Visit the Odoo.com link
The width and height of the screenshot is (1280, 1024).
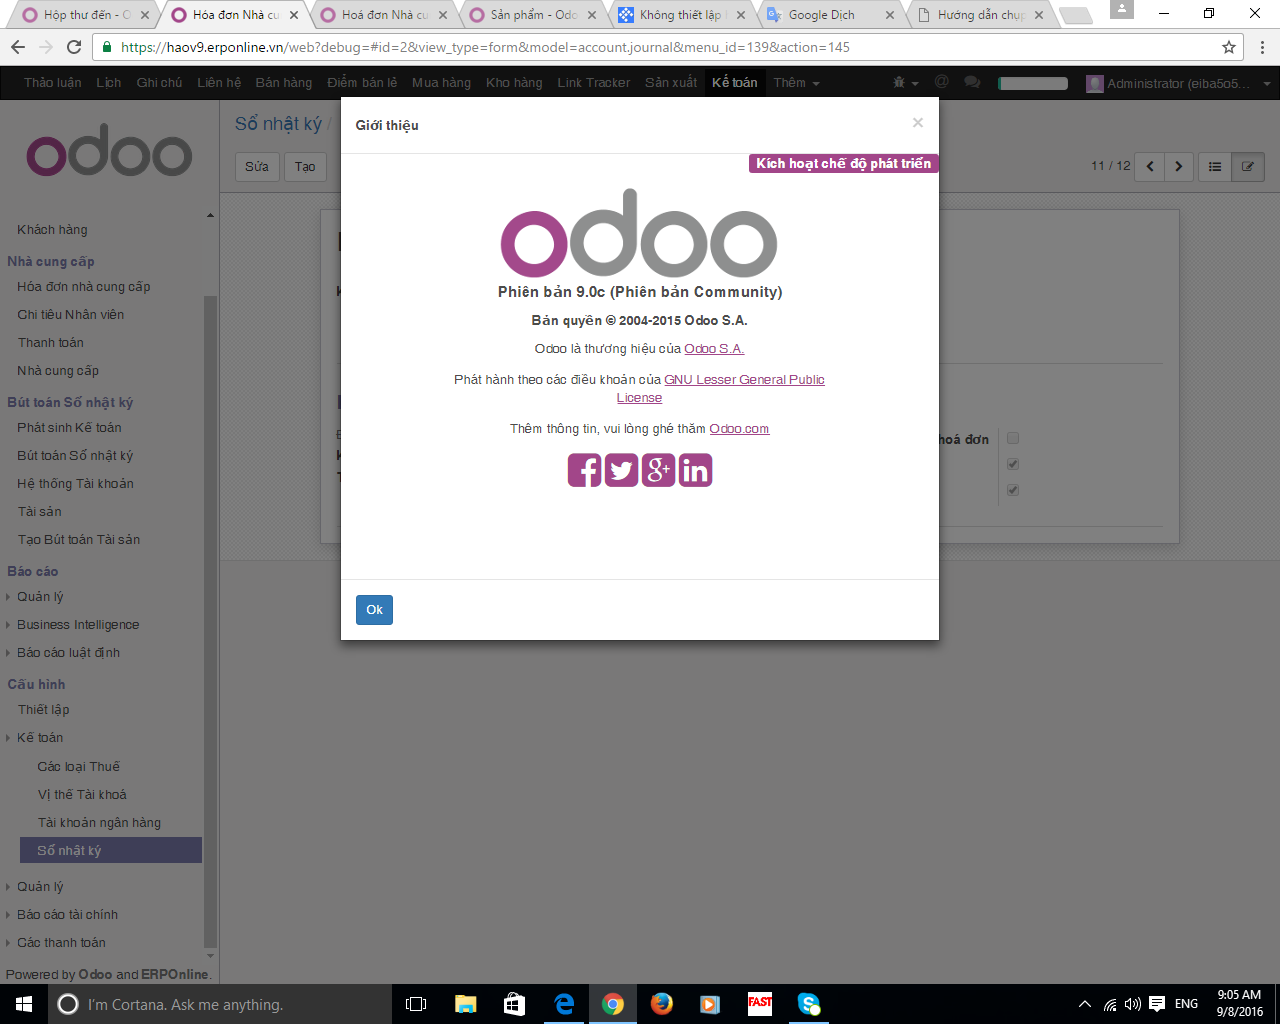point(739,429)
